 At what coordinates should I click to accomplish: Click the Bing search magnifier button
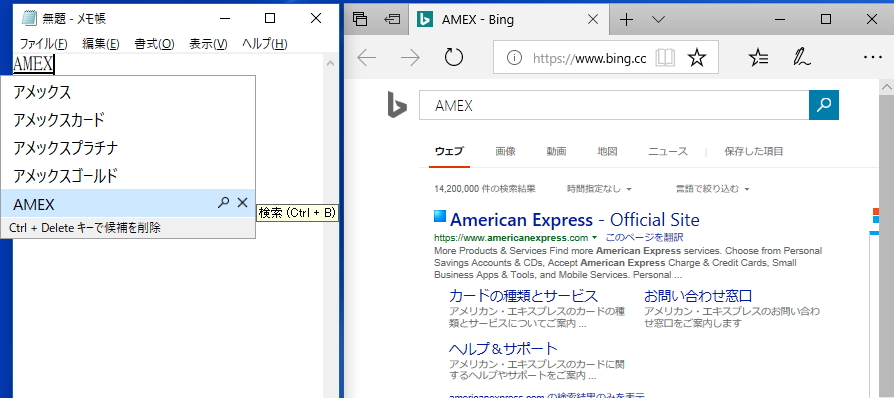tap(824, 105)
